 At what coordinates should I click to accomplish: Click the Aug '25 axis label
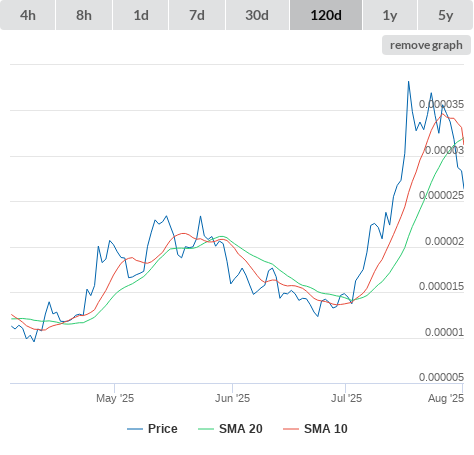446,398
